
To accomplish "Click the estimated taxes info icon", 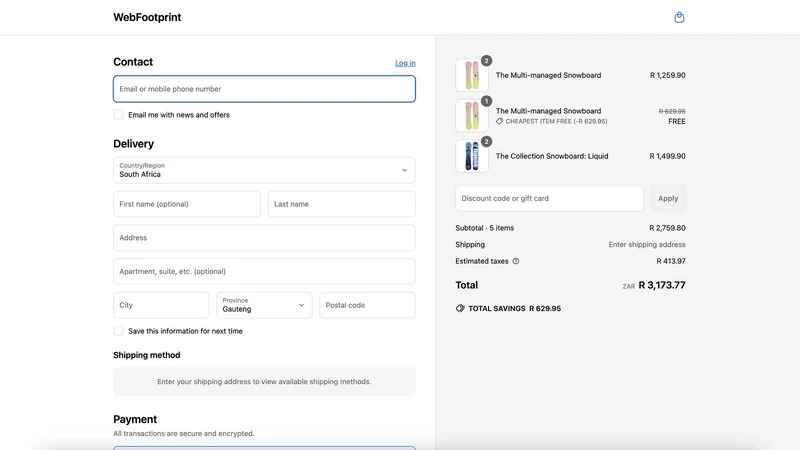I will tap(516, 261).
